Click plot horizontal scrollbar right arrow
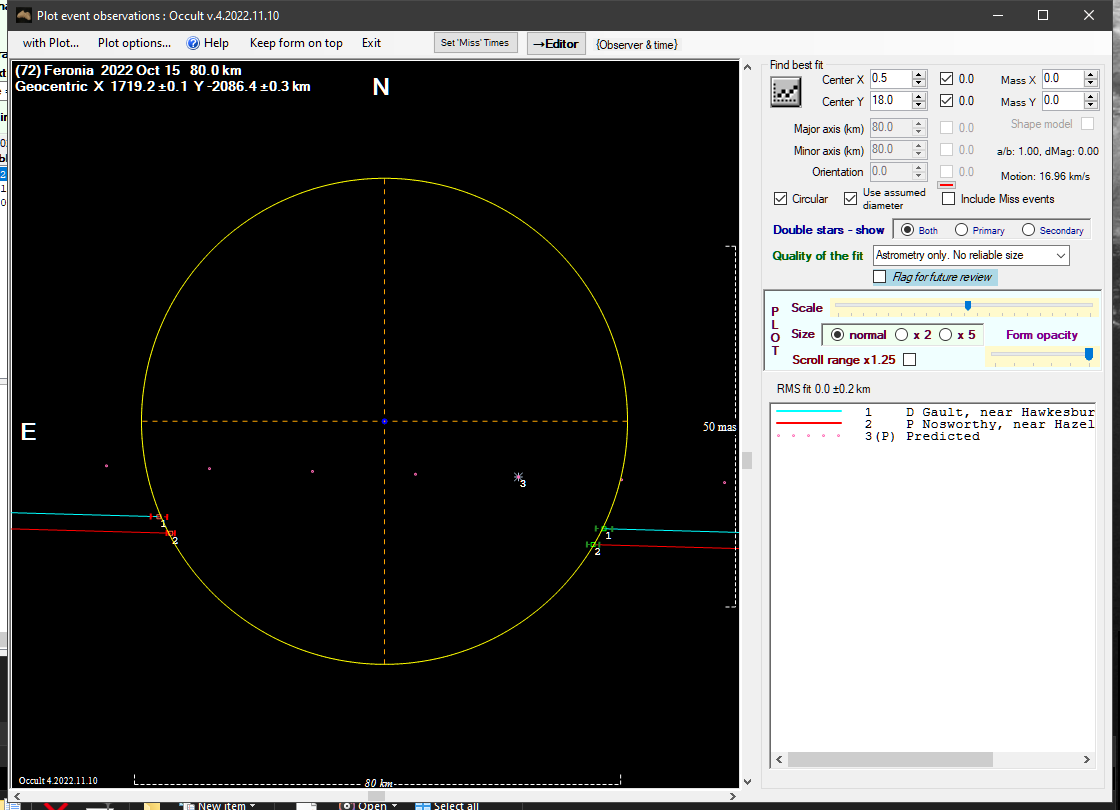This screenshot has height=810, width=1120. (733, 796)
